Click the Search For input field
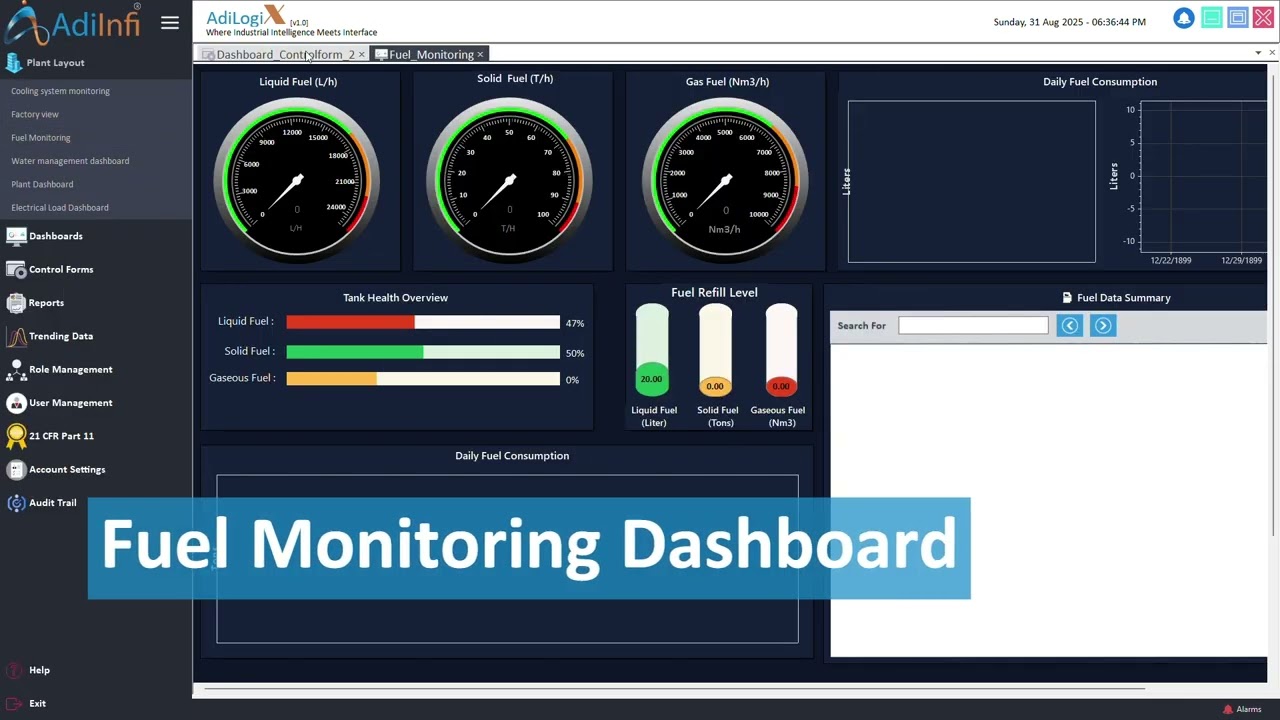Image resolution: width=1280 pixels, height=720 pixels. [973, 325]
